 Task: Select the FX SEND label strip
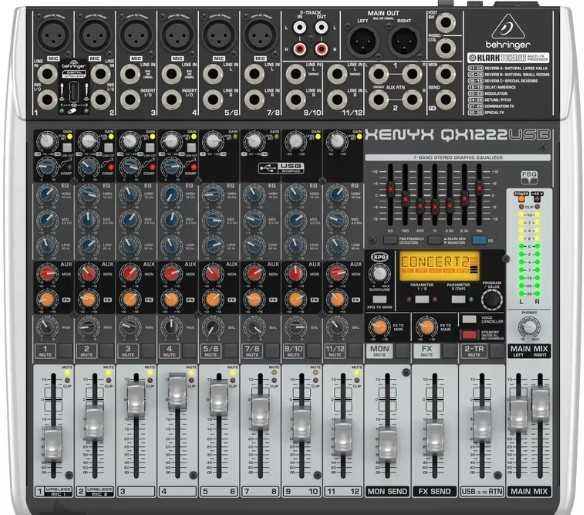click(x=434, y=492)
